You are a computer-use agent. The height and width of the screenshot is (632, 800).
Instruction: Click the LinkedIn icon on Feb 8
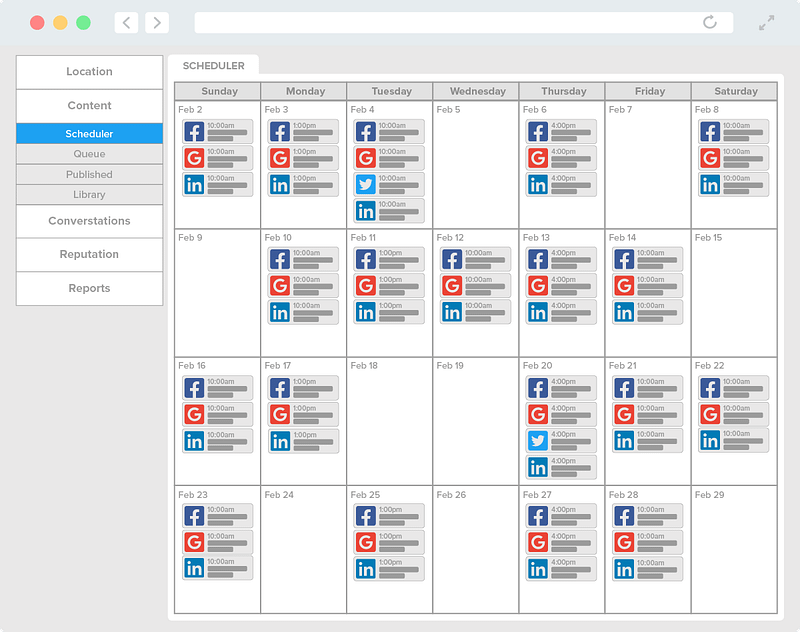[710, 184]
